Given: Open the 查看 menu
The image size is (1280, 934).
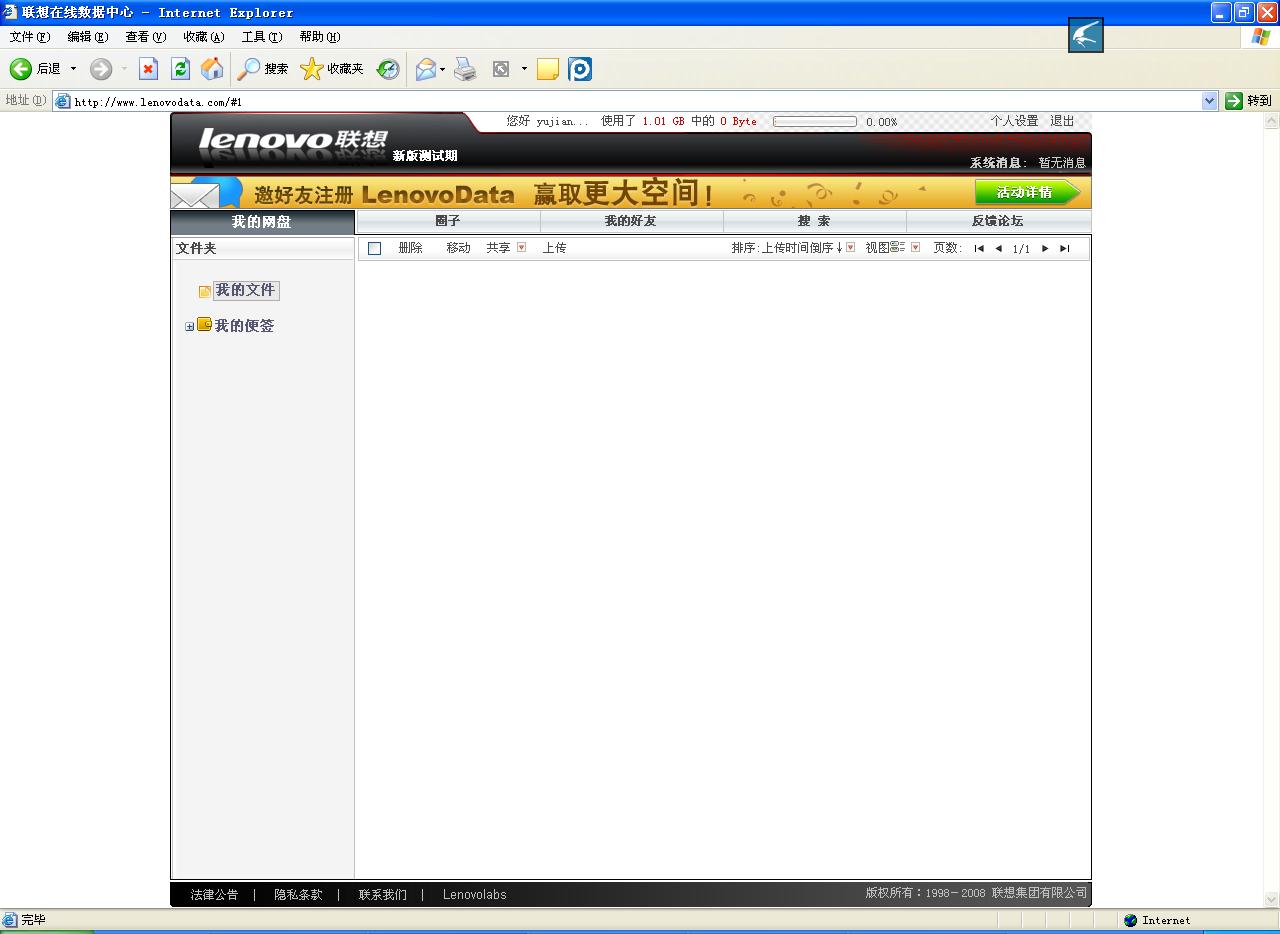Looking at the screenshot, I should [145, 37].
